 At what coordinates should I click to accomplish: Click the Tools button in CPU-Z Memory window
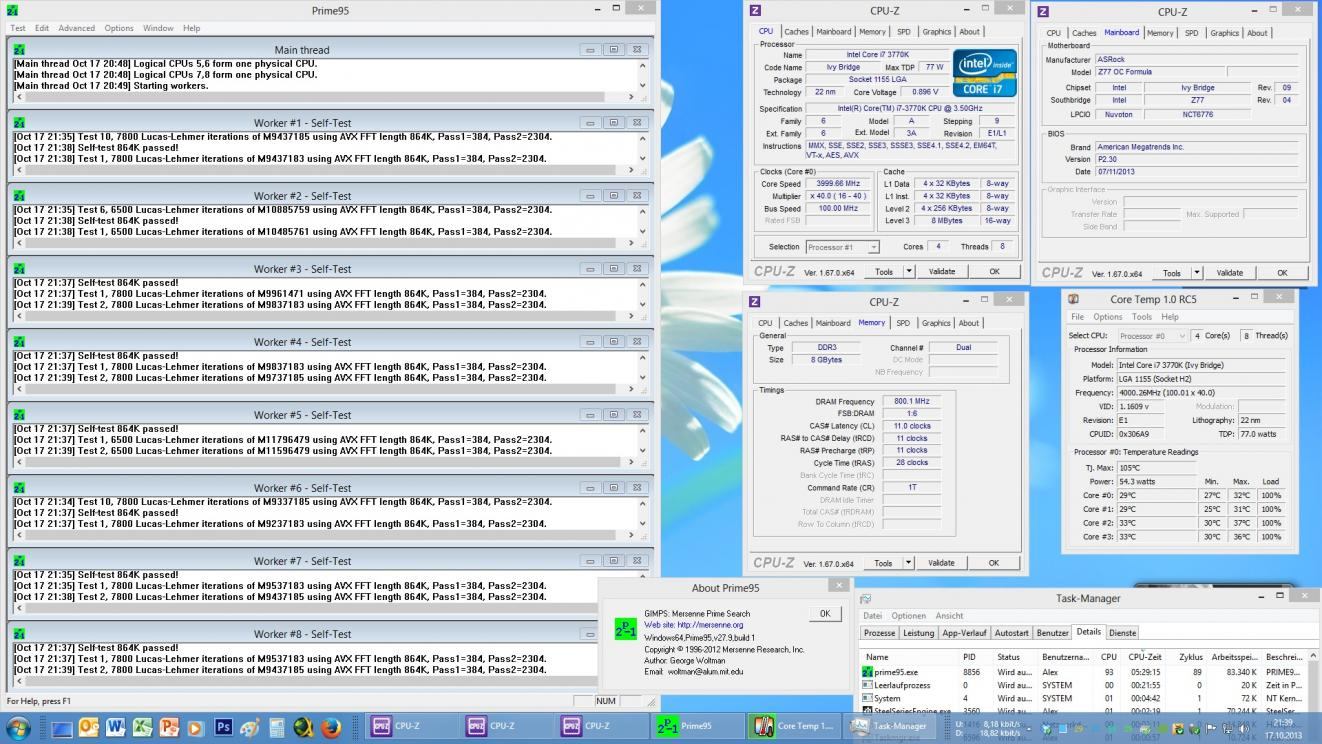[x=884, y=562]
